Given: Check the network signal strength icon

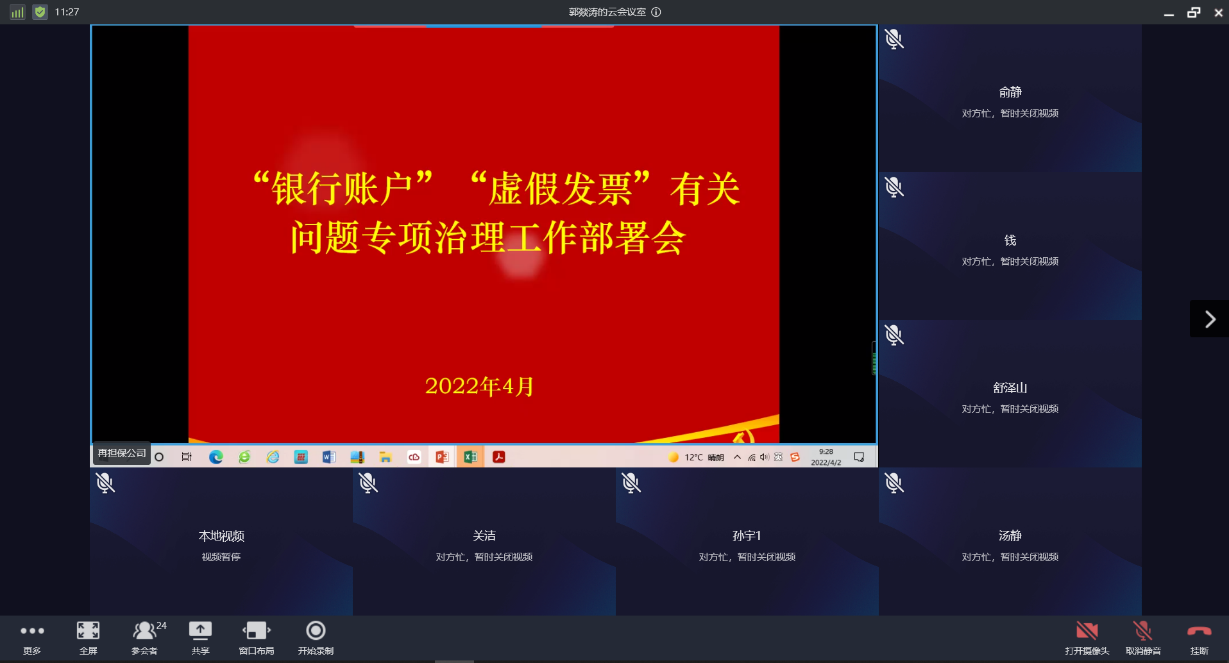Looking at the screenshot, I should pos(17,12).
